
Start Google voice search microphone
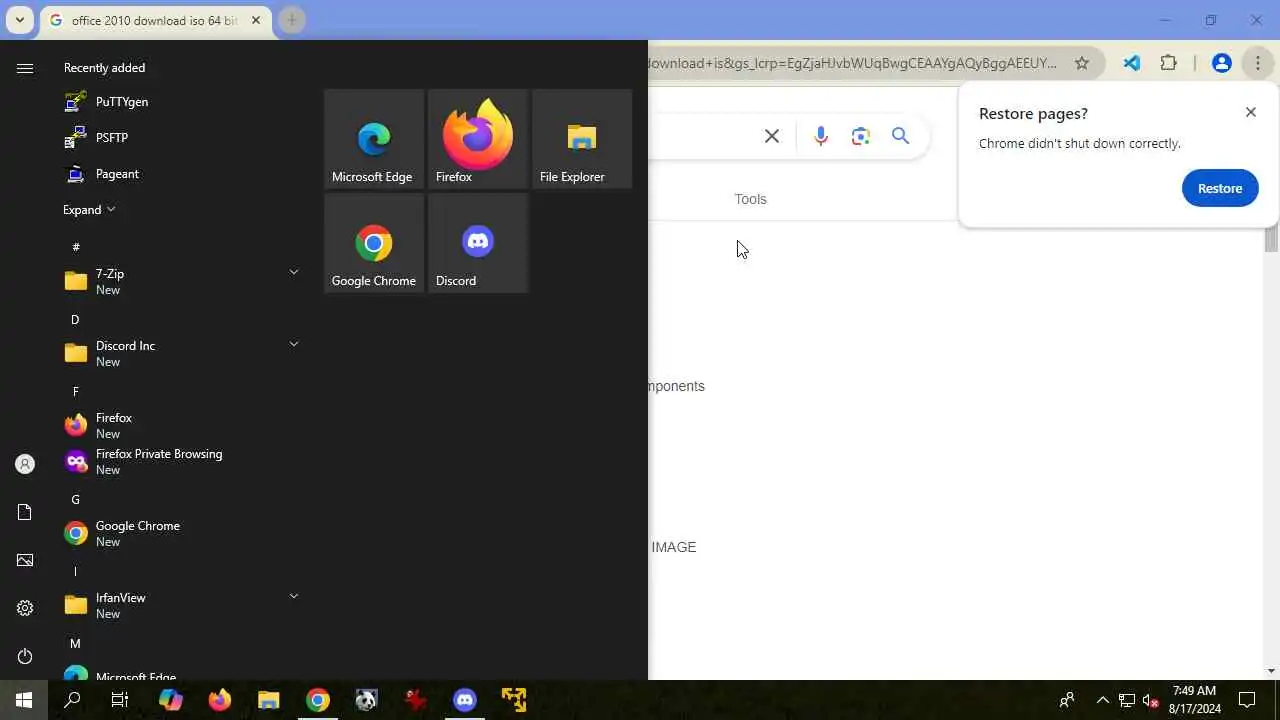821,136
